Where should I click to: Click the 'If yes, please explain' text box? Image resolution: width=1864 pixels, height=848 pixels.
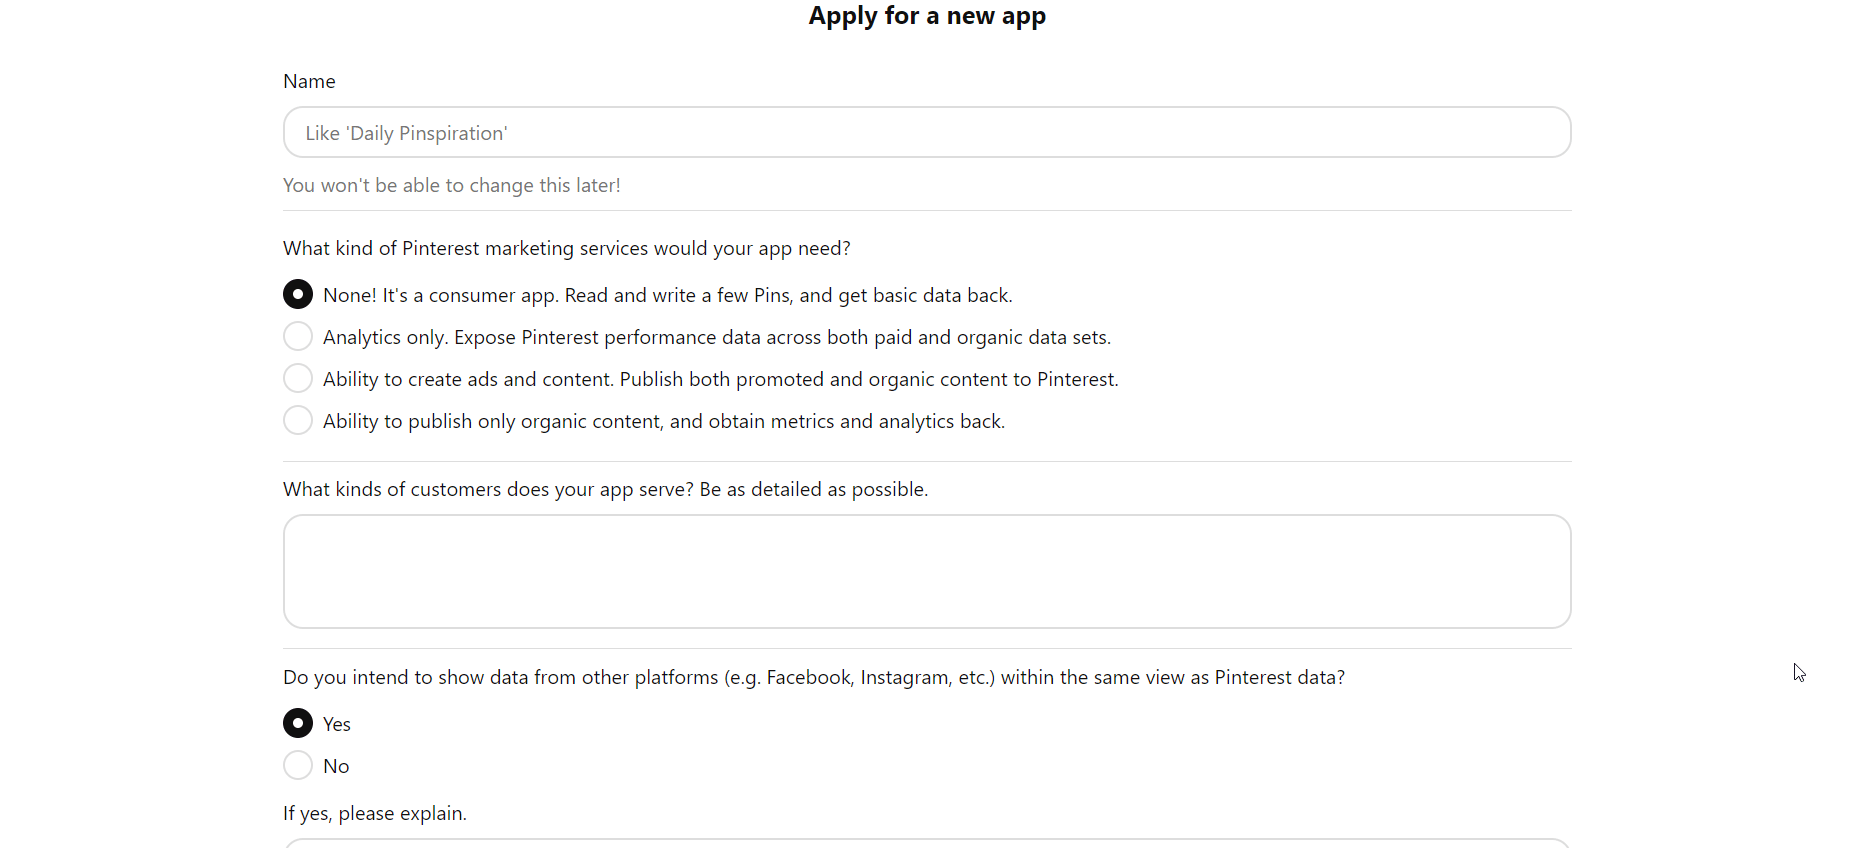pyautogui.click(x=926, y=843)
